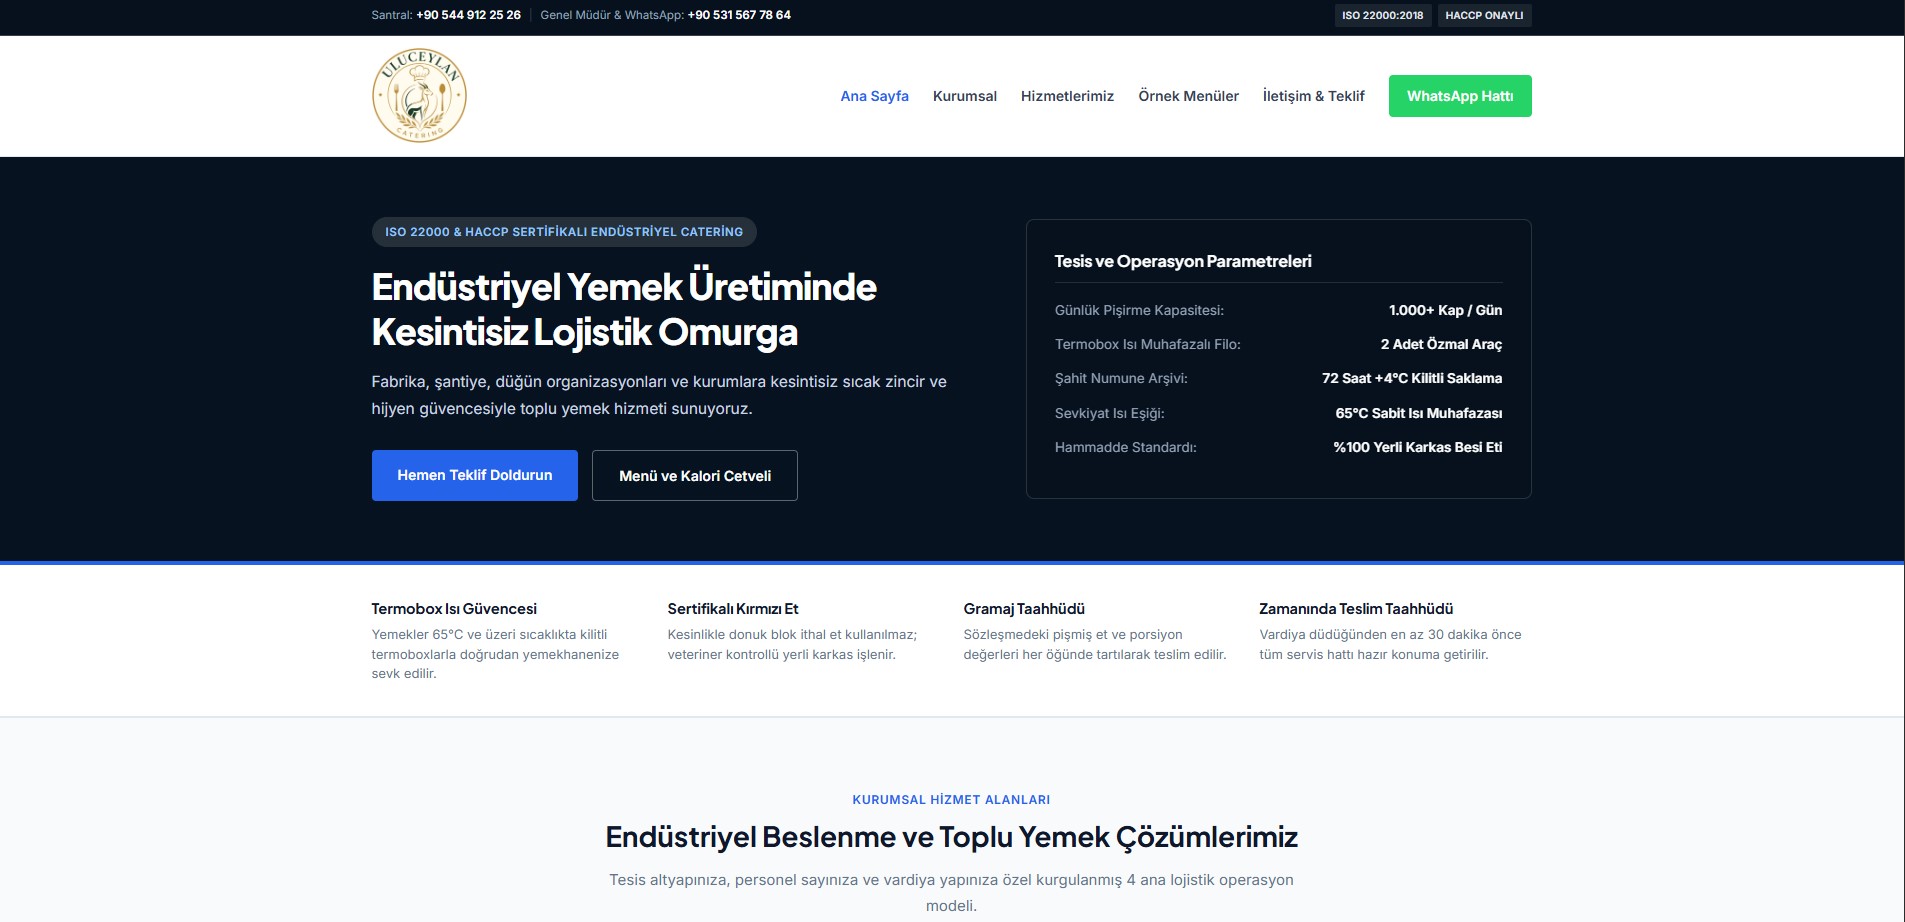Click the KURUMSAL HİZMET ALANLARI label
This screenshot has height=922, width=1905.
coord(951,799)
